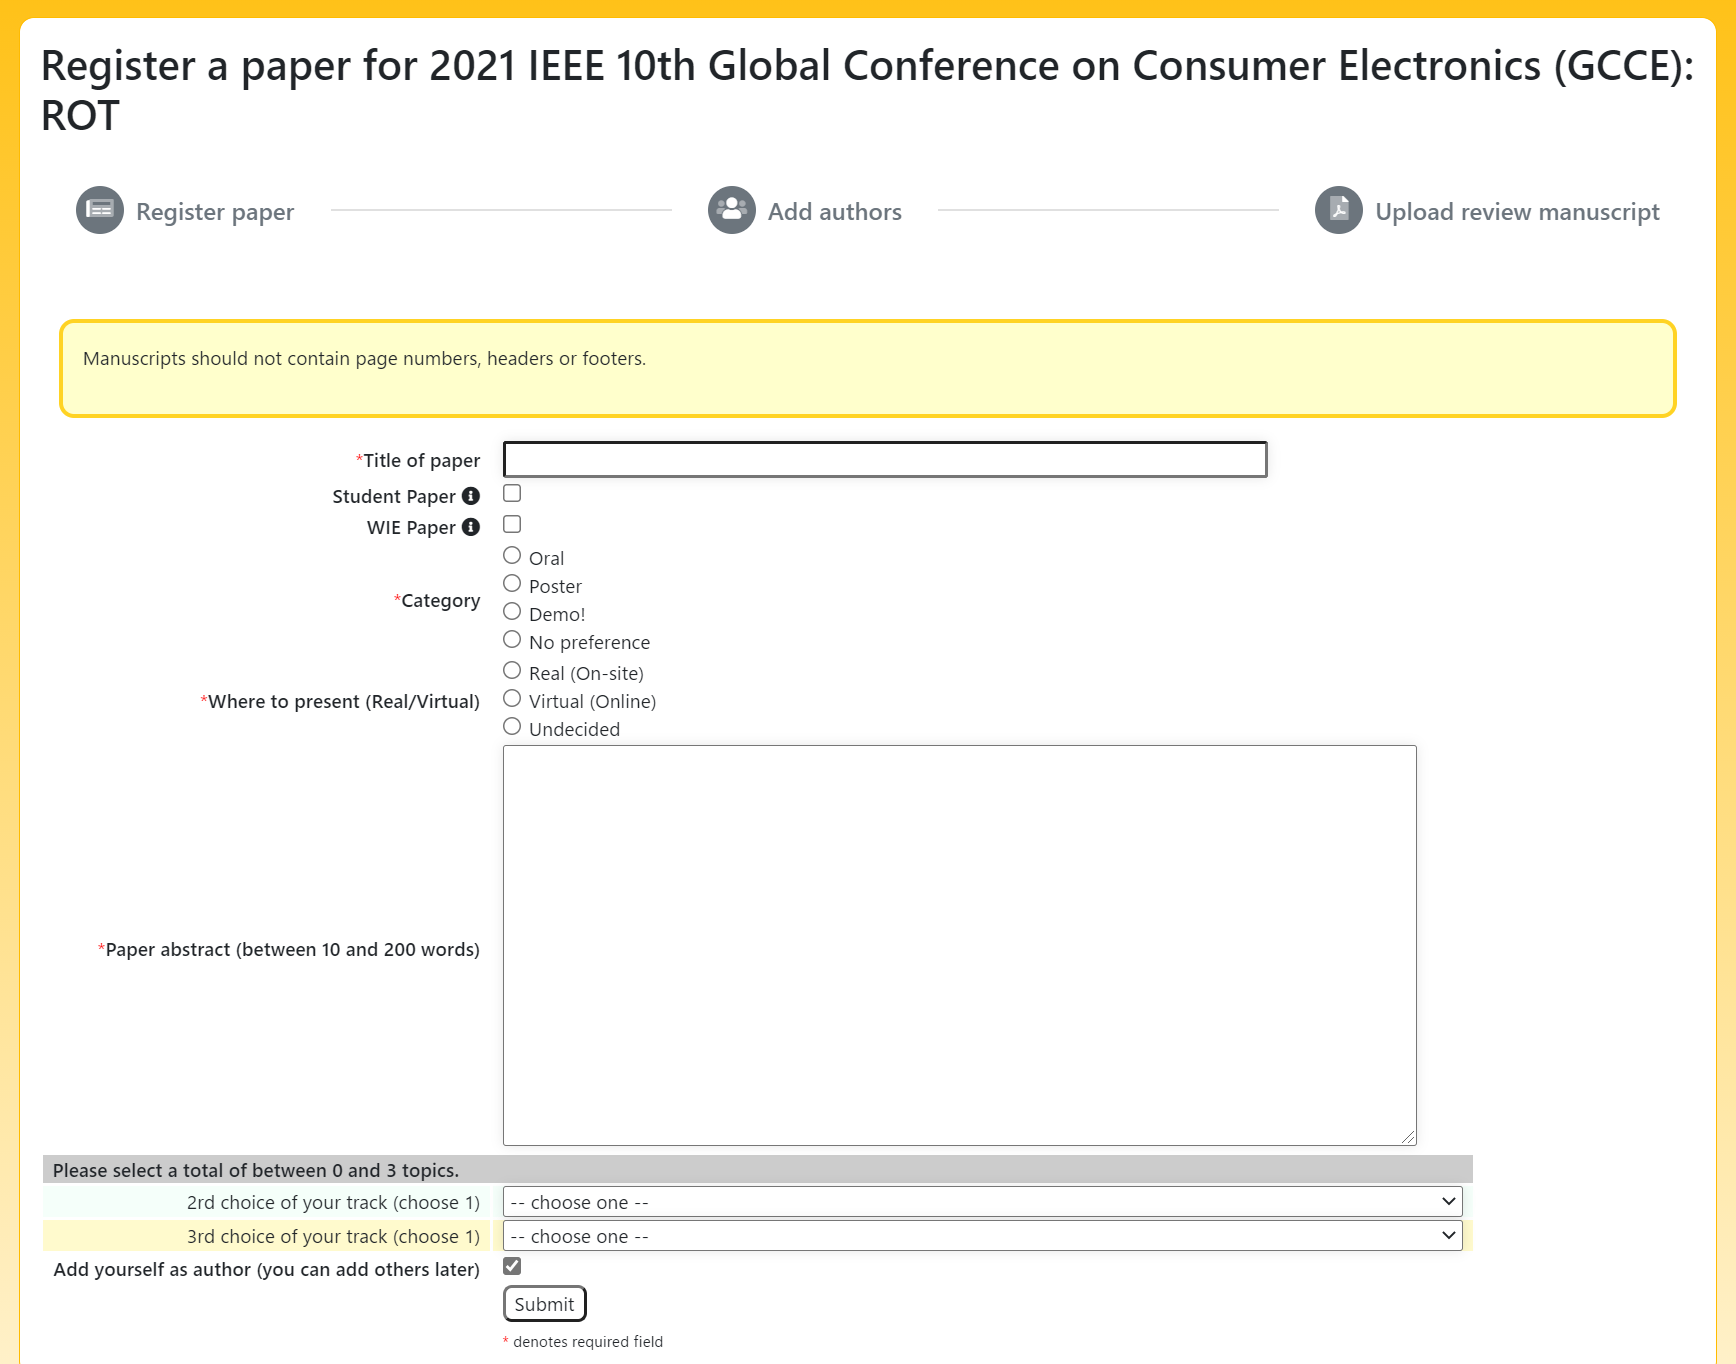Click the page heading 'Register a paper for 2021 IEEE'
Image resolution: width=1736 pixels, height=1364 pixels.
coord(867,90)
